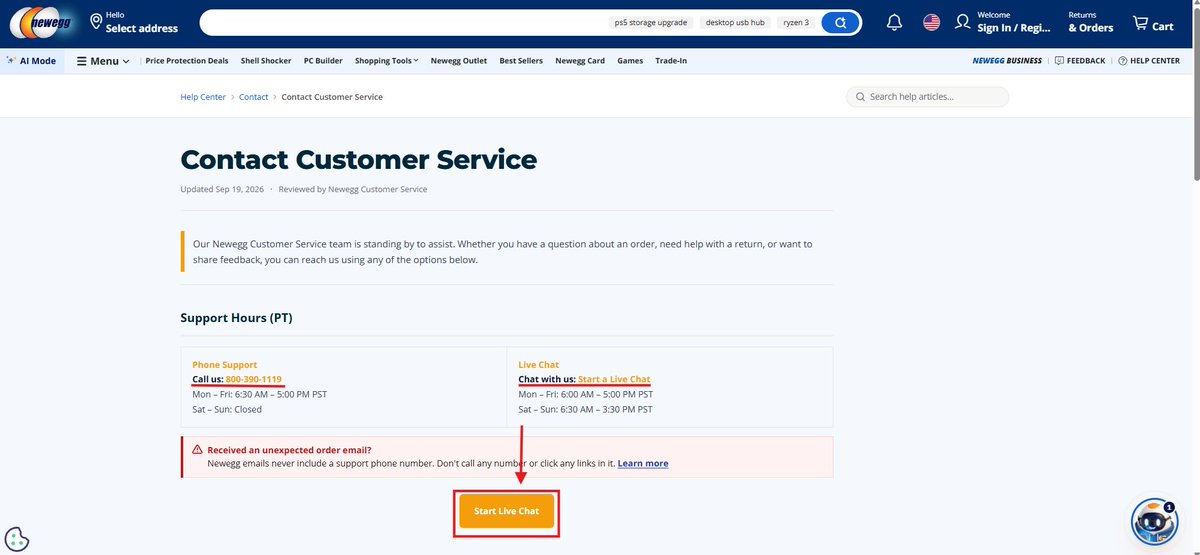Click the Help Center breadcrumb
The width and height of the screenshot is (1200, 555).
tap(203, 97)
